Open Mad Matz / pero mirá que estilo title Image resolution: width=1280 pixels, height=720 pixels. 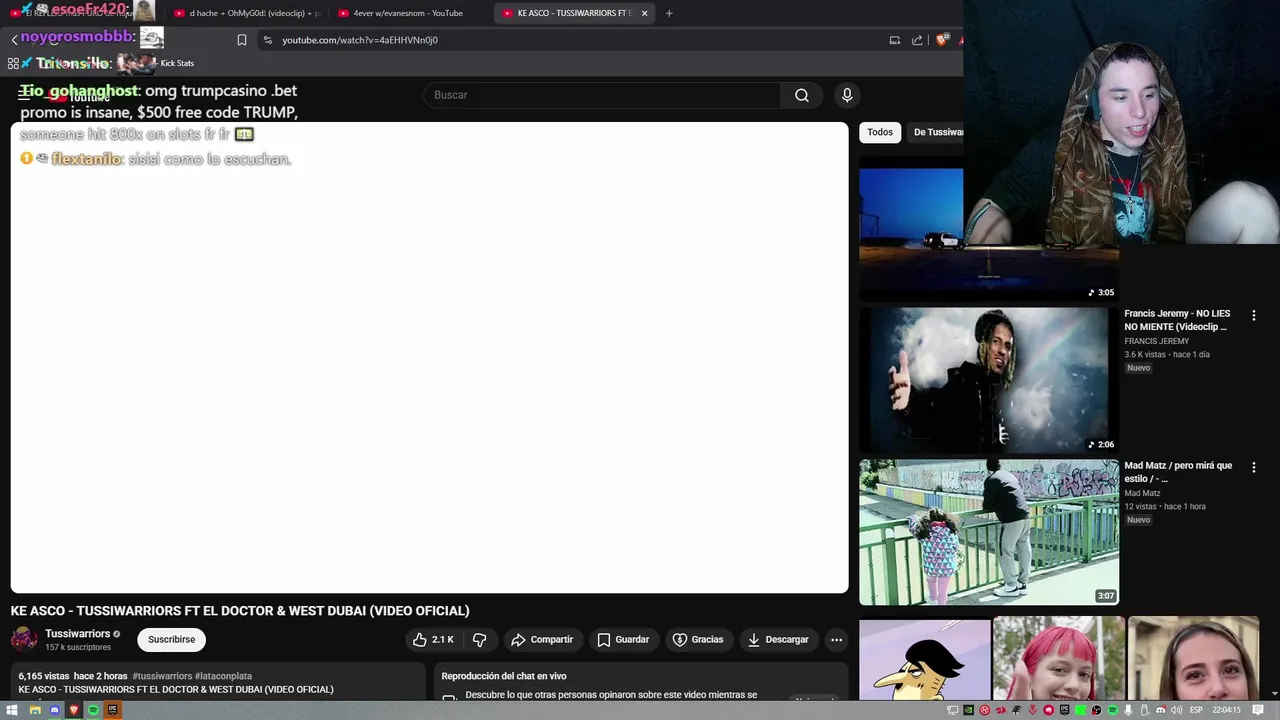coord(1178,472)
